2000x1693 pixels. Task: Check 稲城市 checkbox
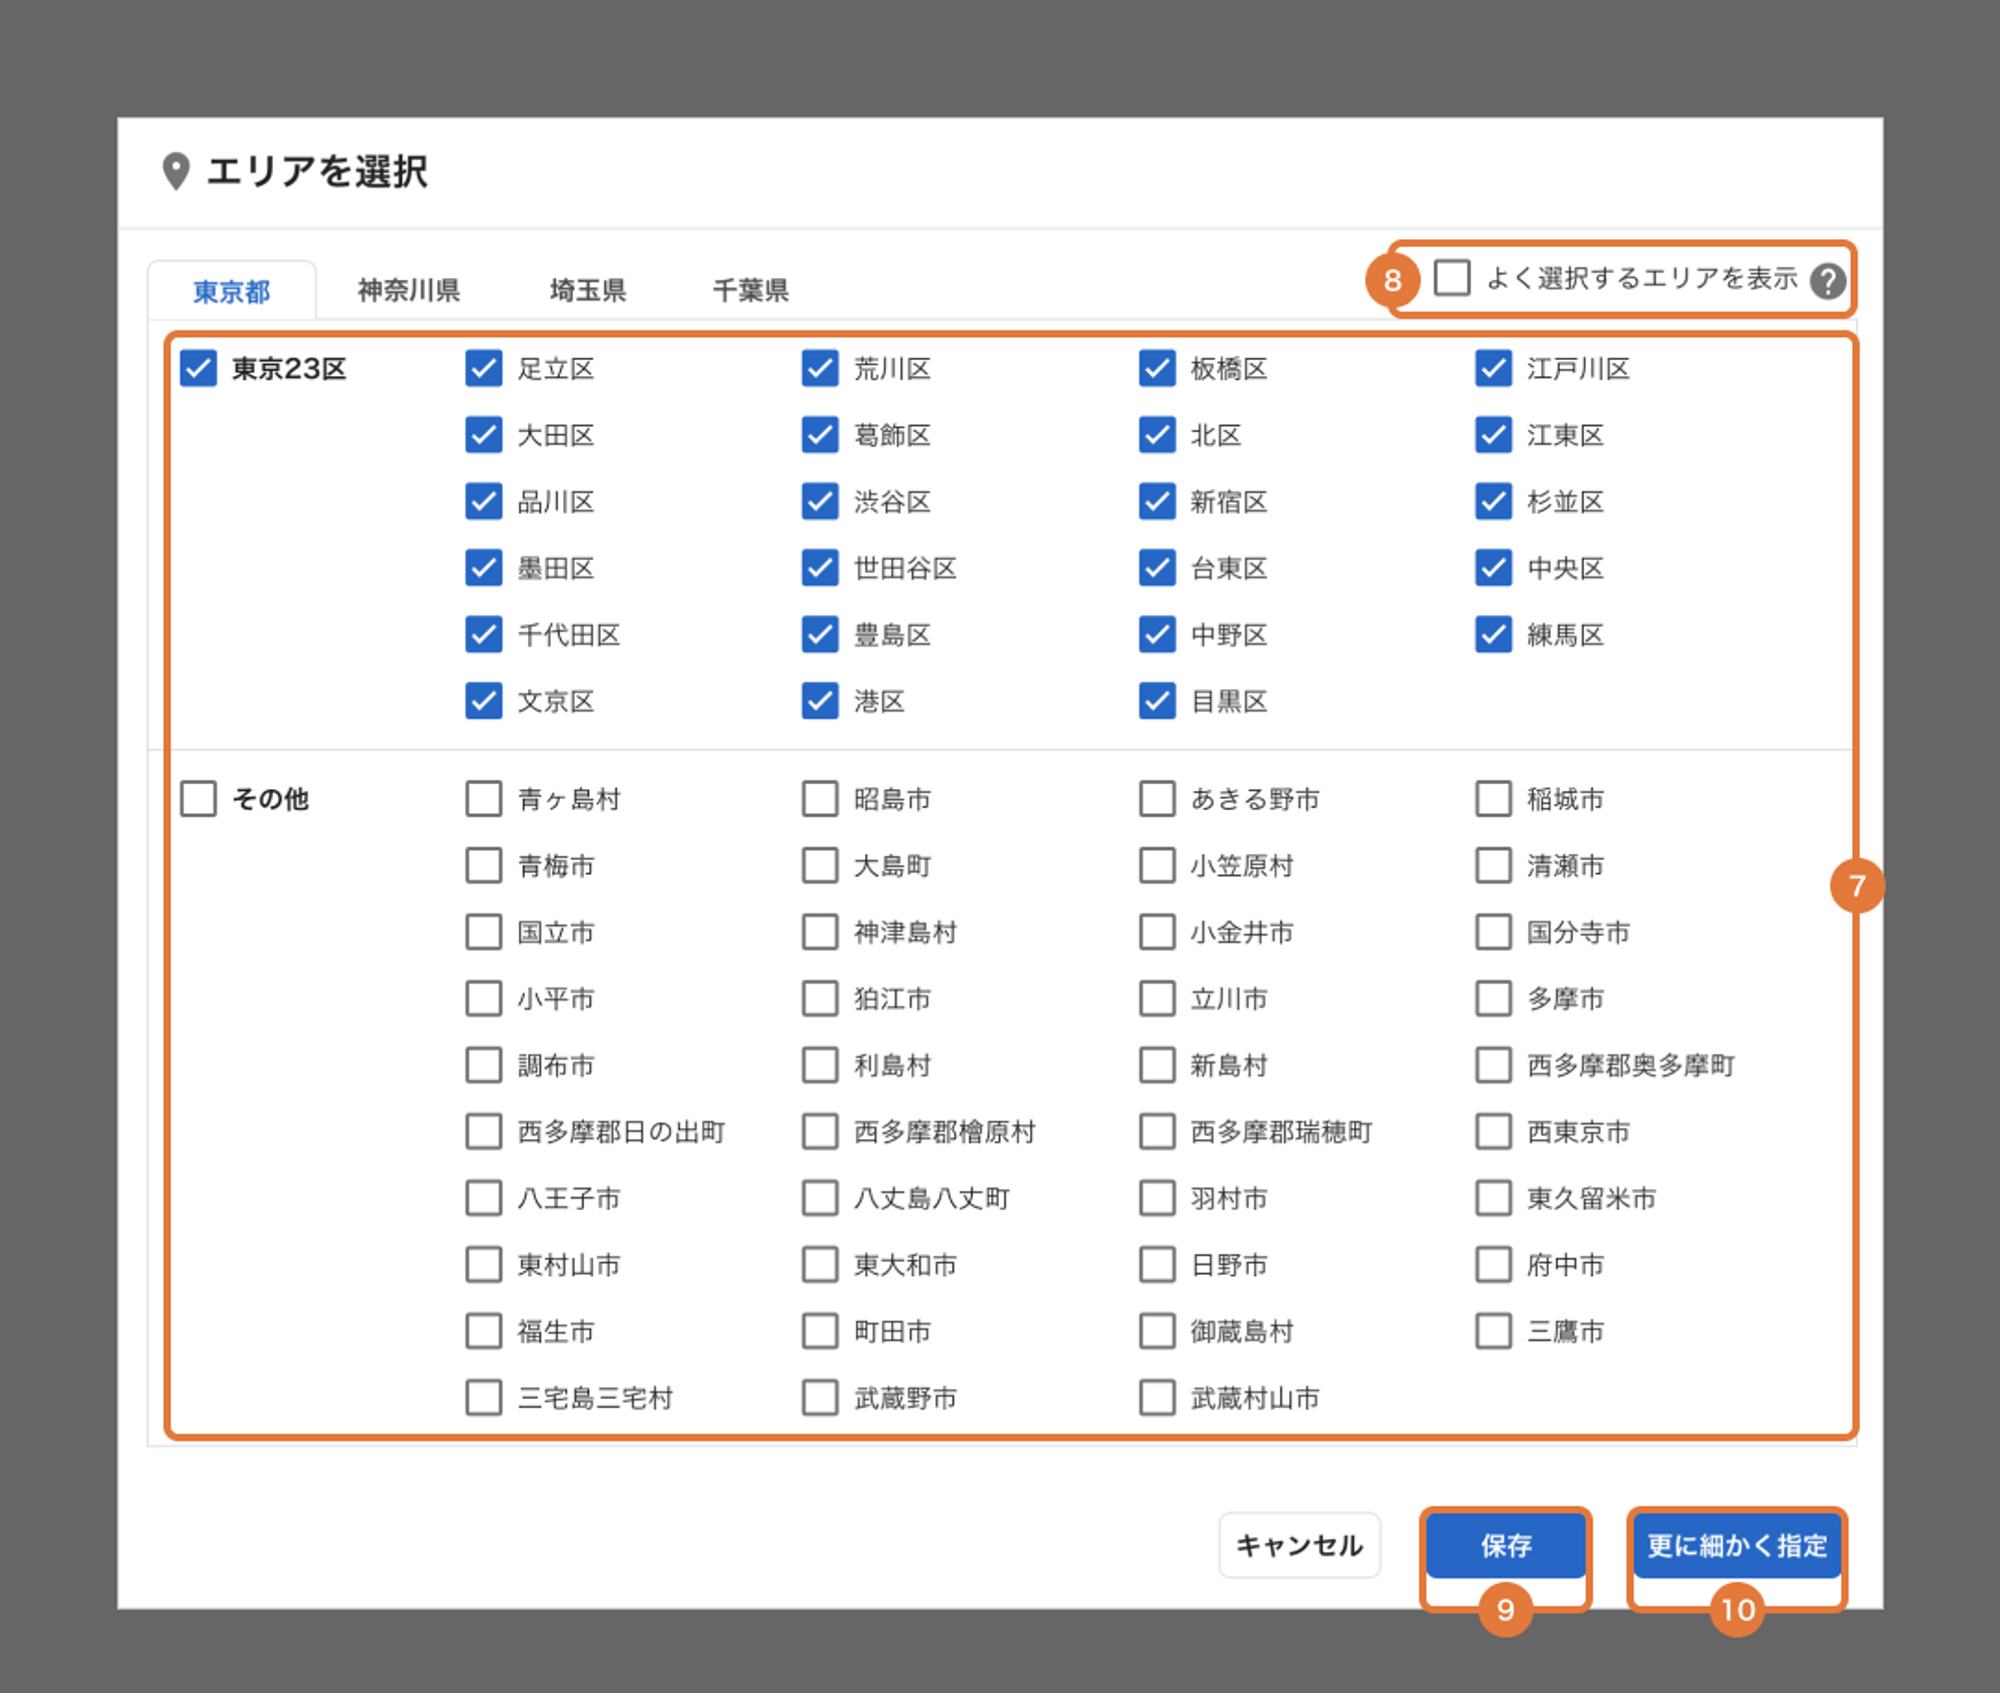tap(1493, 799)
